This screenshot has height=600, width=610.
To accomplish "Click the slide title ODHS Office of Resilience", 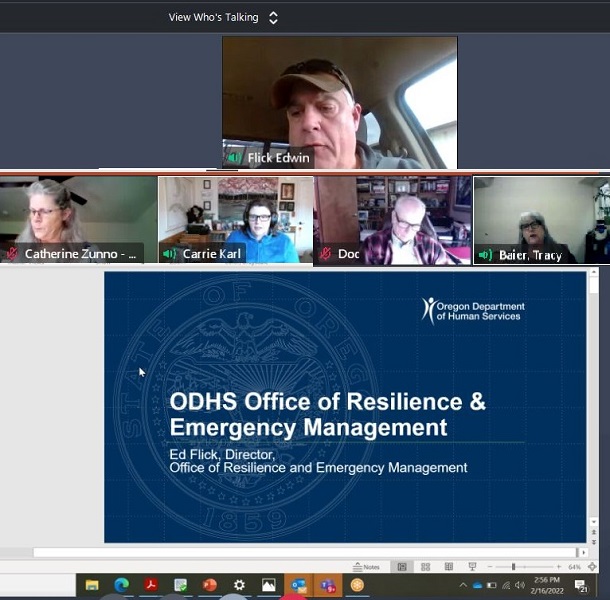I will [x=328, y=414].
